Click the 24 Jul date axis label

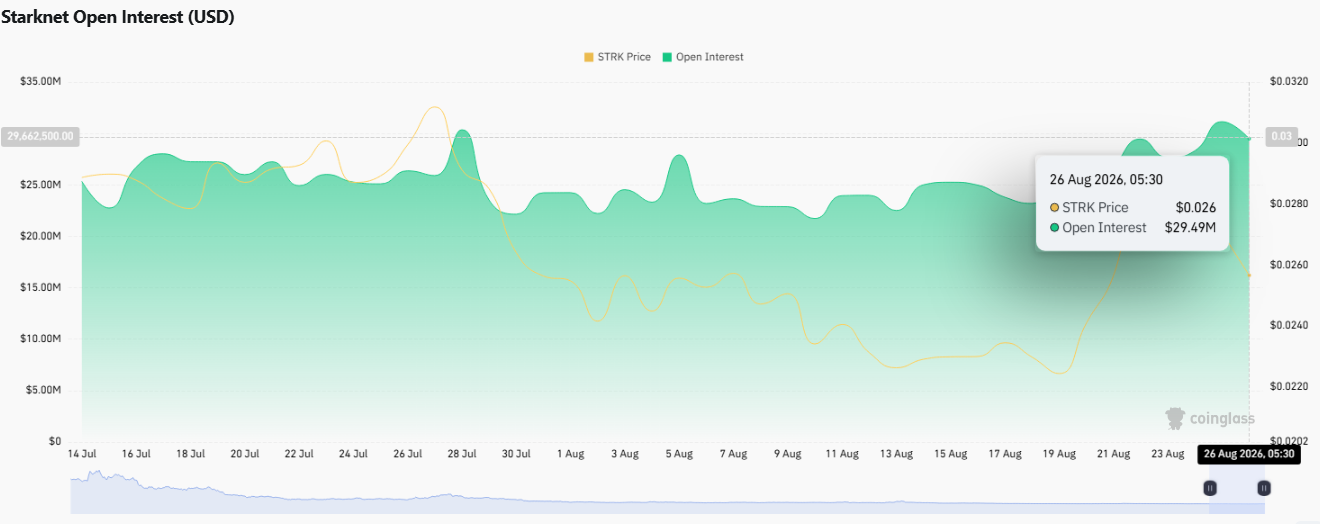pos(353,453)
